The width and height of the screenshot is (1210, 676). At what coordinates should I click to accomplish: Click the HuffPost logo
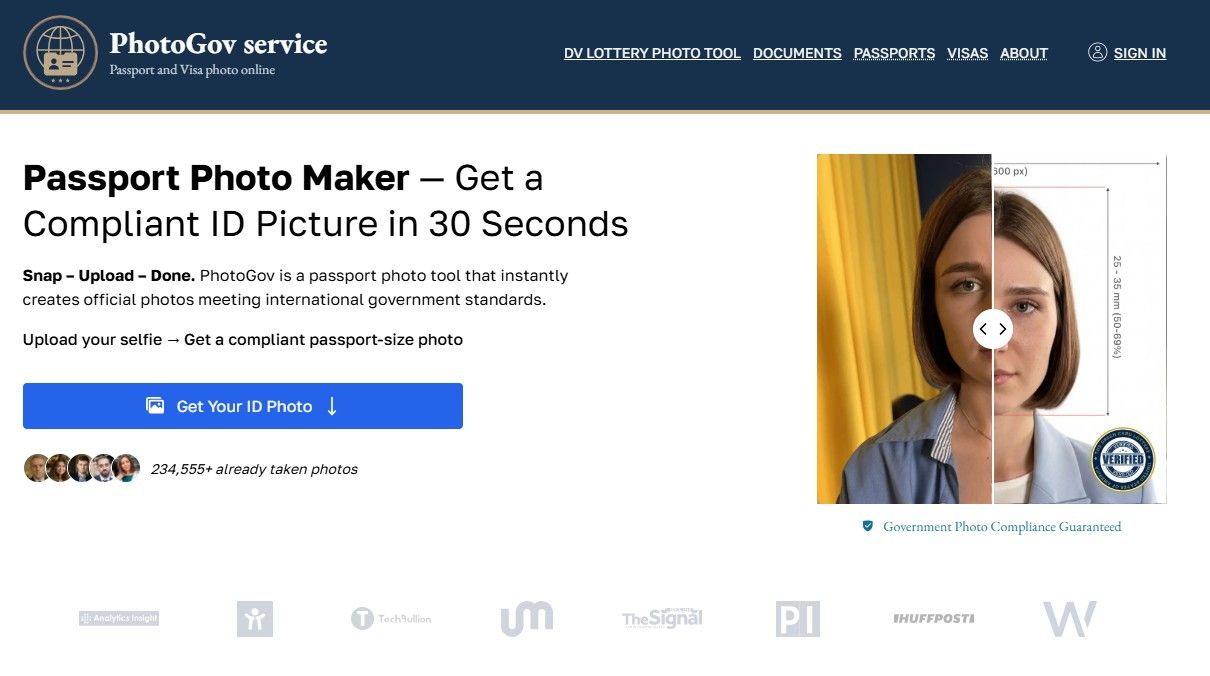(933, 619)
